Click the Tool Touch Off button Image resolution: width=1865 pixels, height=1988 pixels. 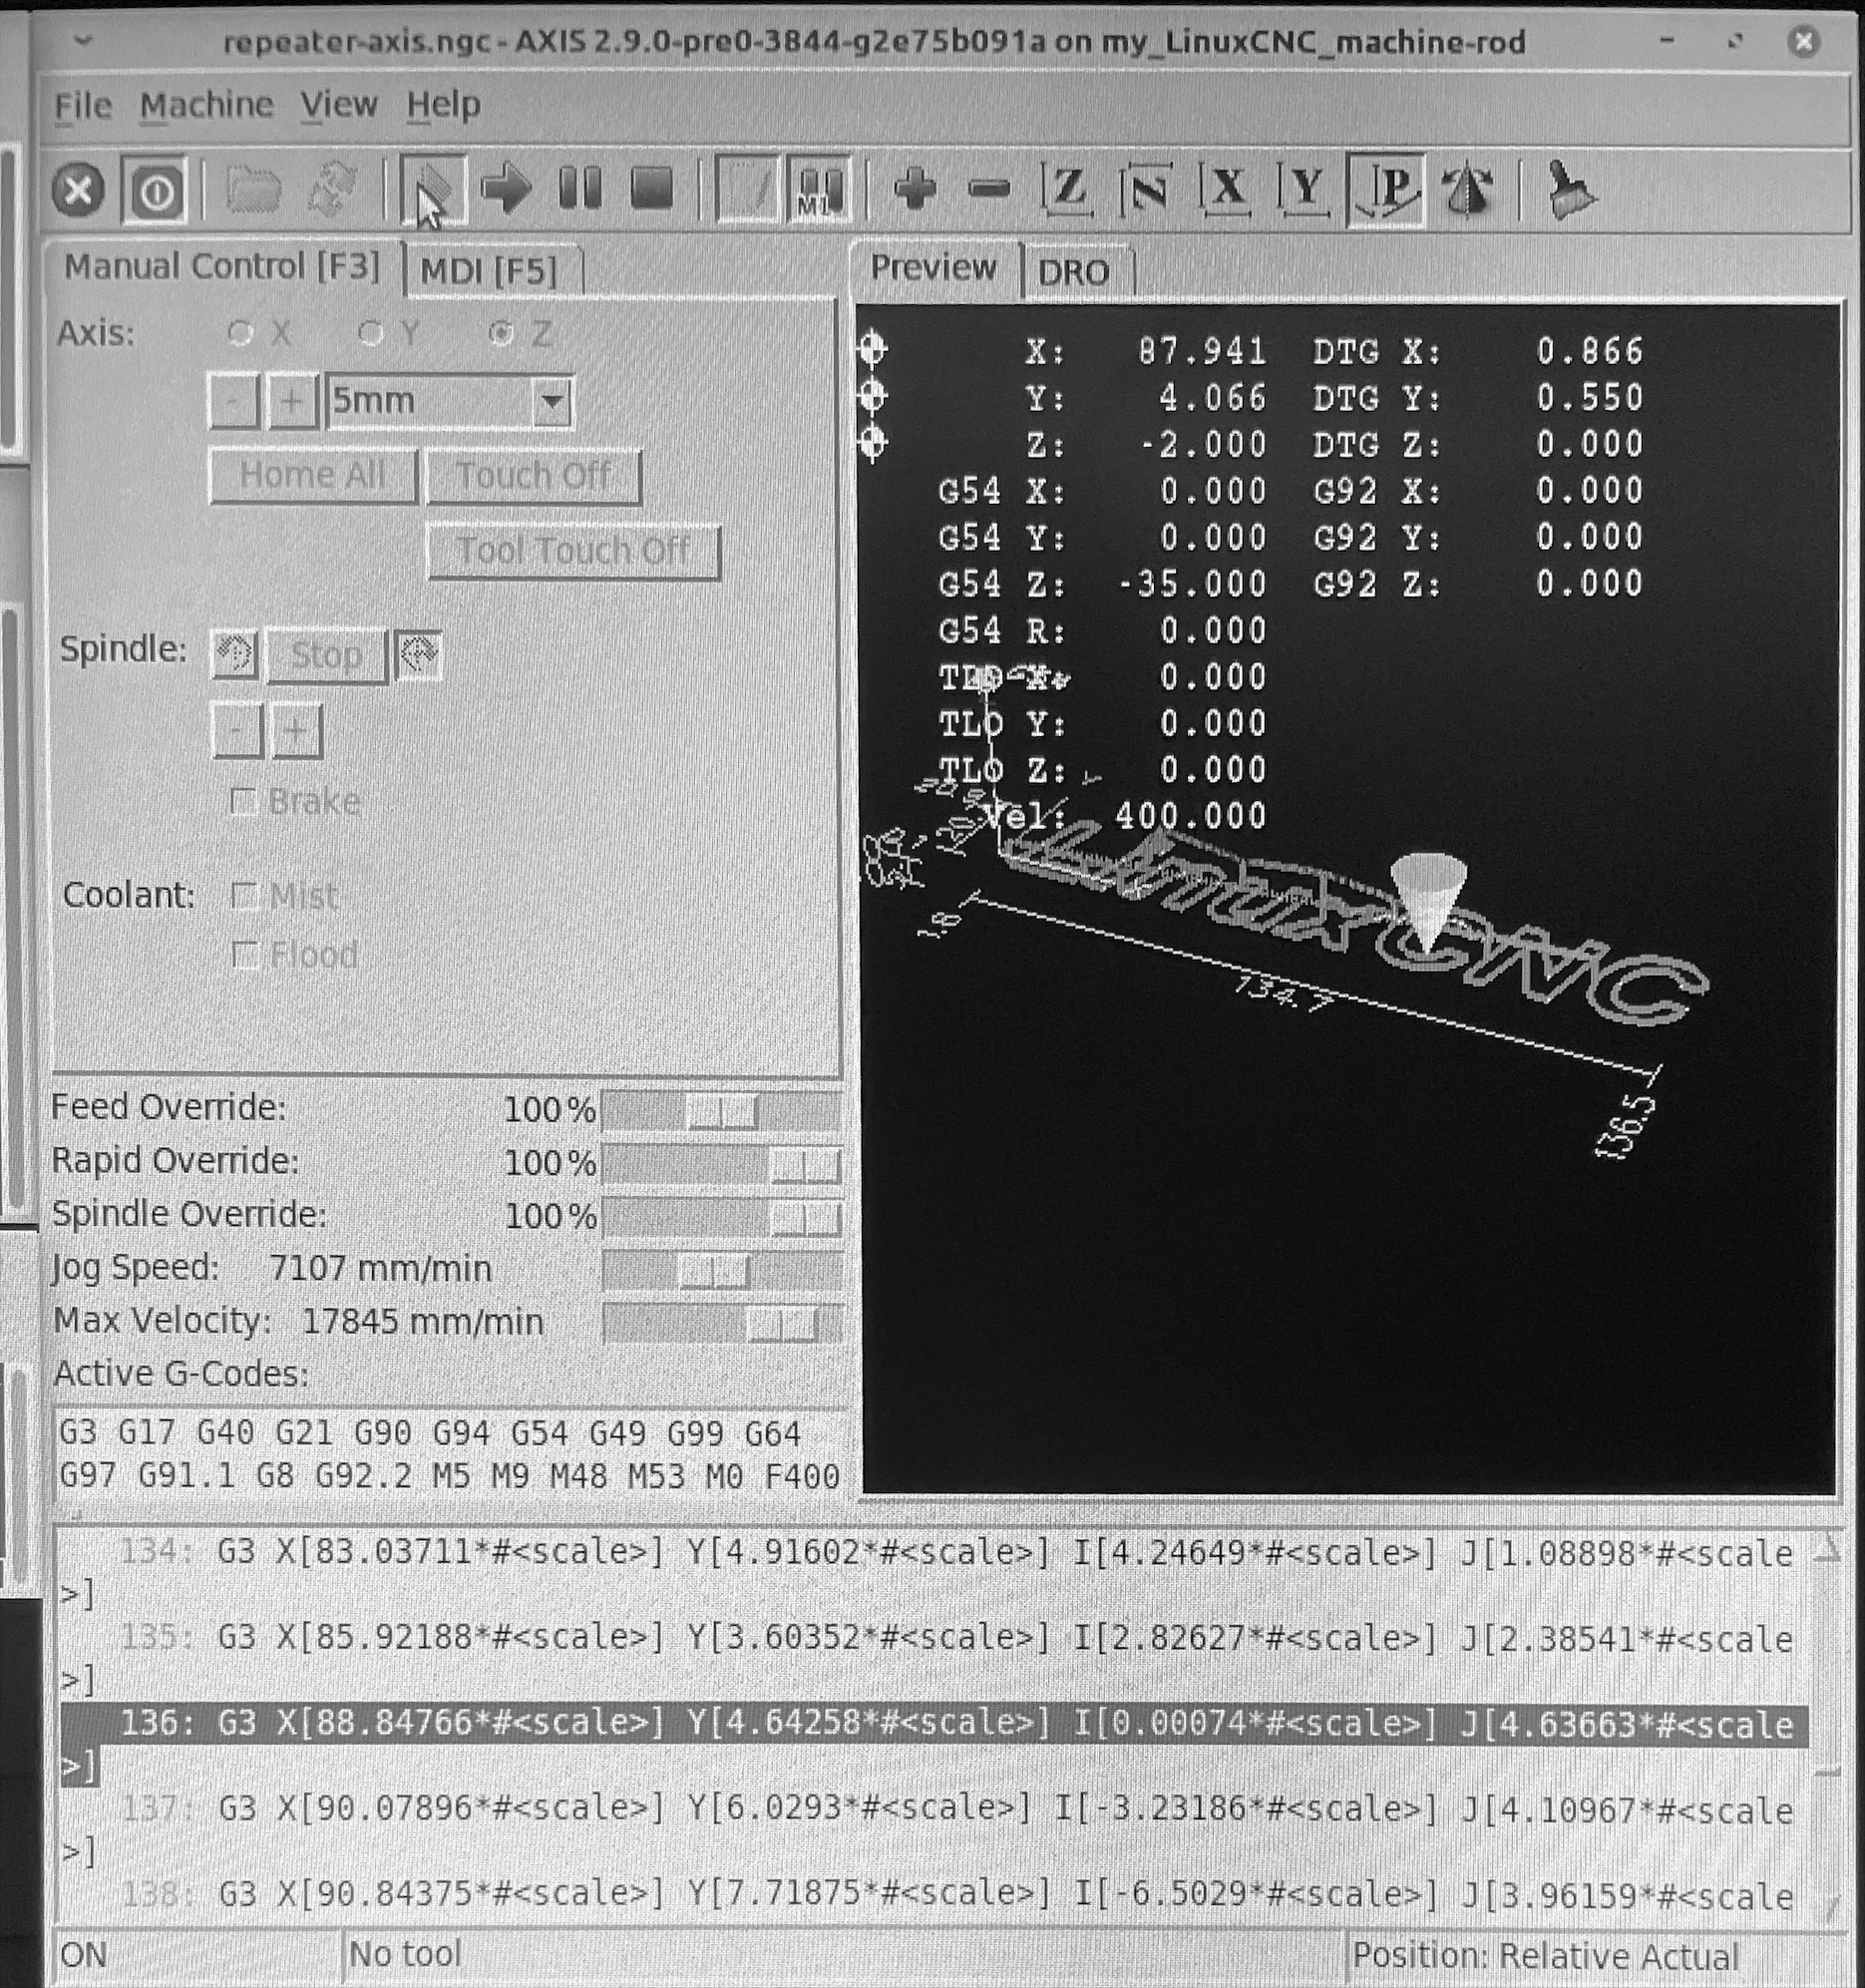573,551
